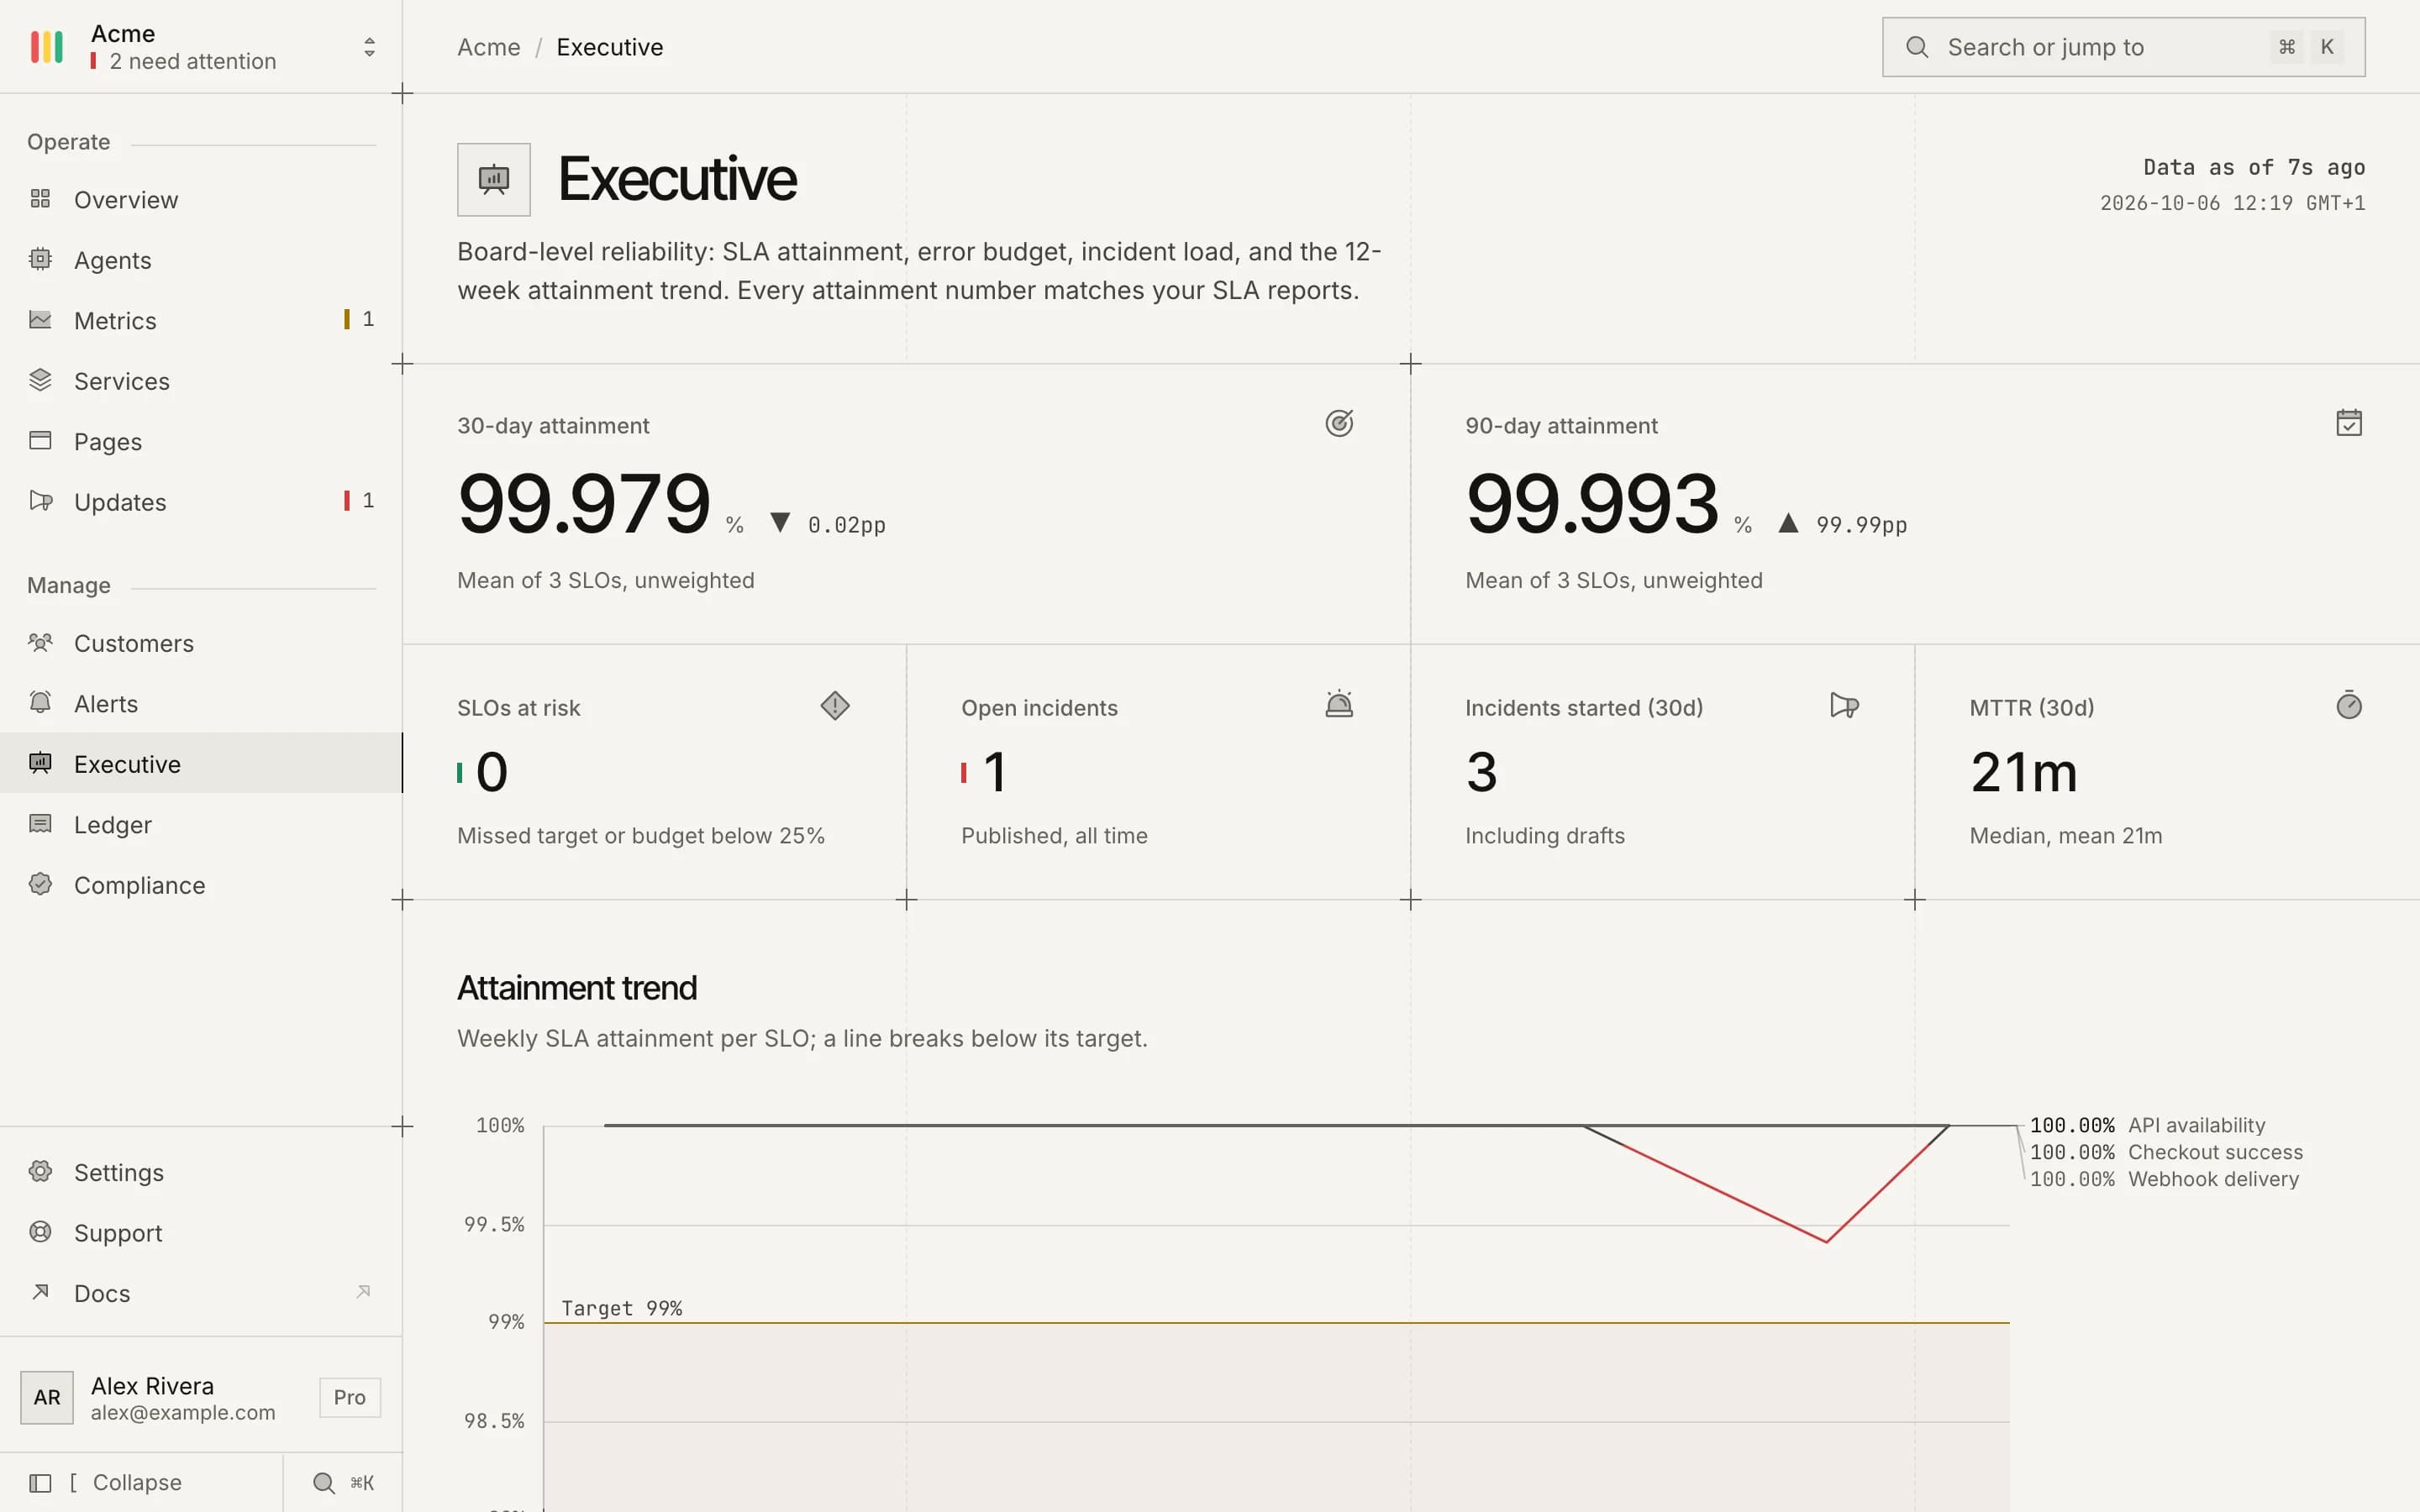
Task: Click the Metrics badge count 1
Action: tap(368, 319)
